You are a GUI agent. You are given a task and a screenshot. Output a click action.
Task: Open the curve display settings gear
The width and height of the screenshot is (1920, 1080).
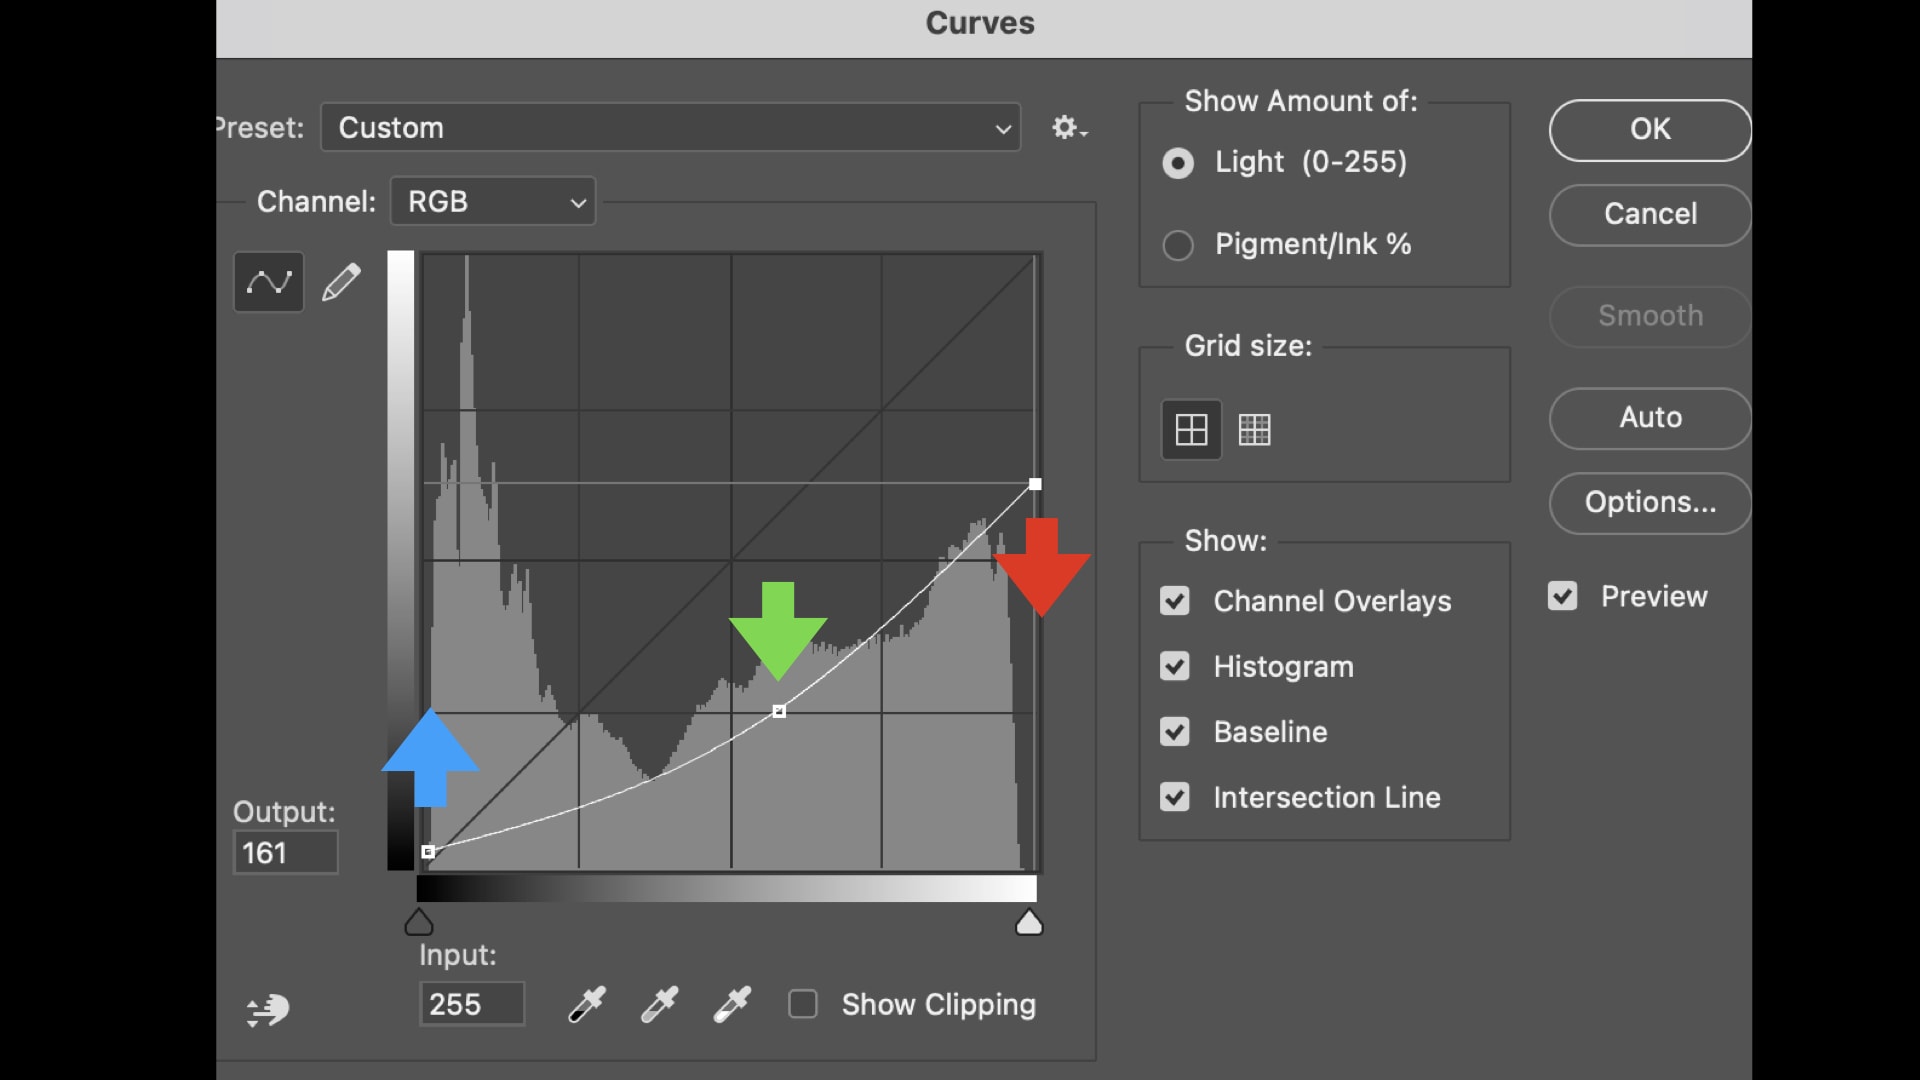coord(1066,127)
